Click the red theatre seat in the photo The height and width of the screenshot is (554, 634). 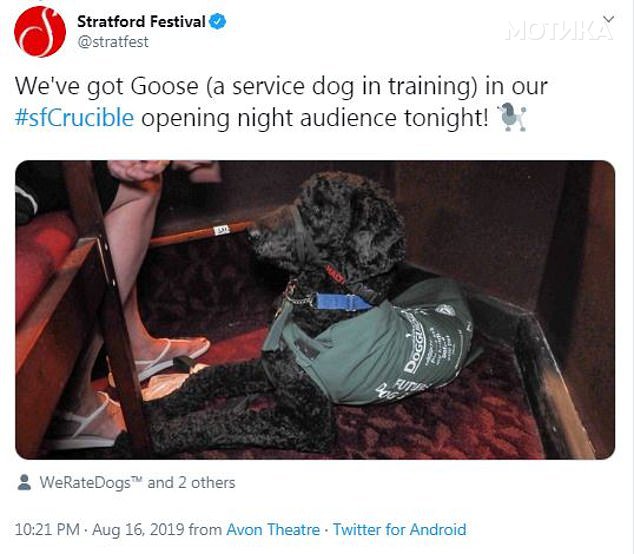click(x=42, y=259)
